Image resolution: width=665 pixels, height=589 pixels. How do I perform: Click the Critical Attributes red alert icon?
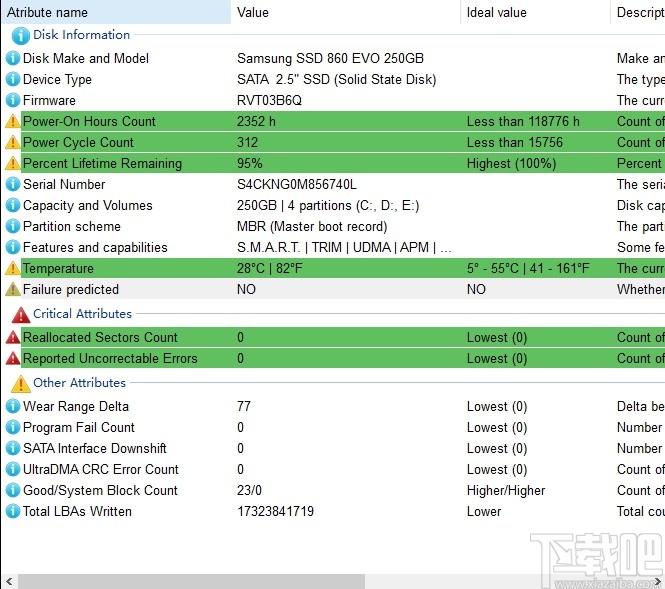tap(21, 315)
